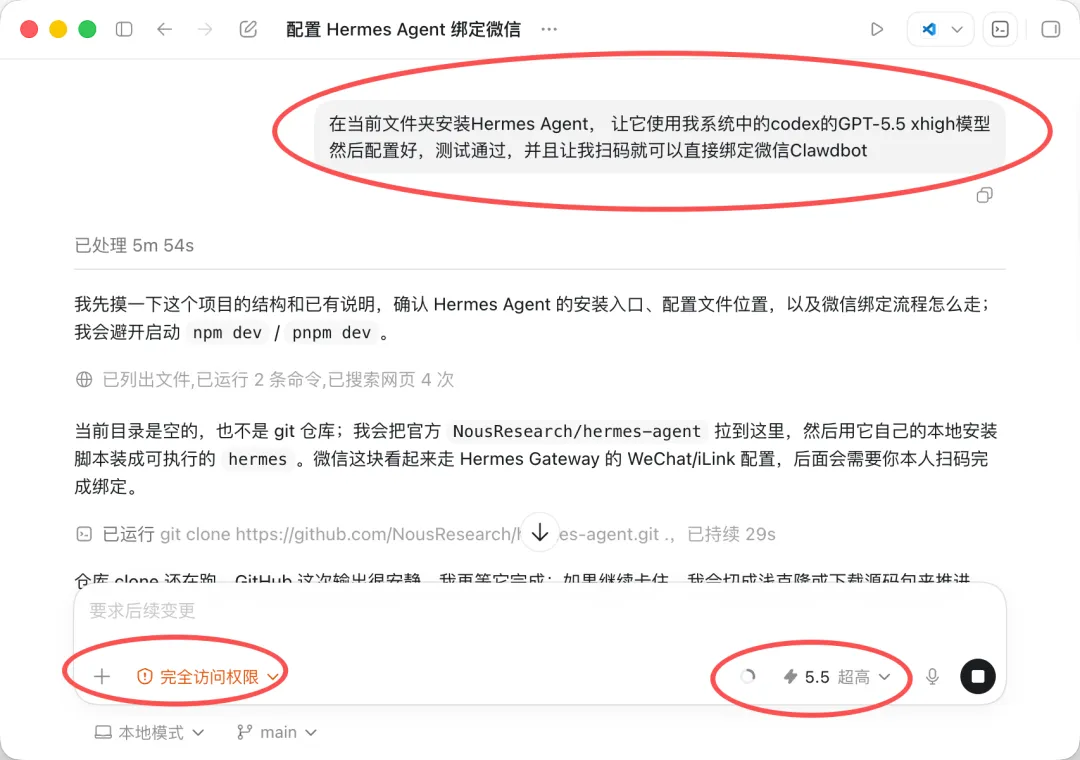Open the main branch selector

point(277,732)
